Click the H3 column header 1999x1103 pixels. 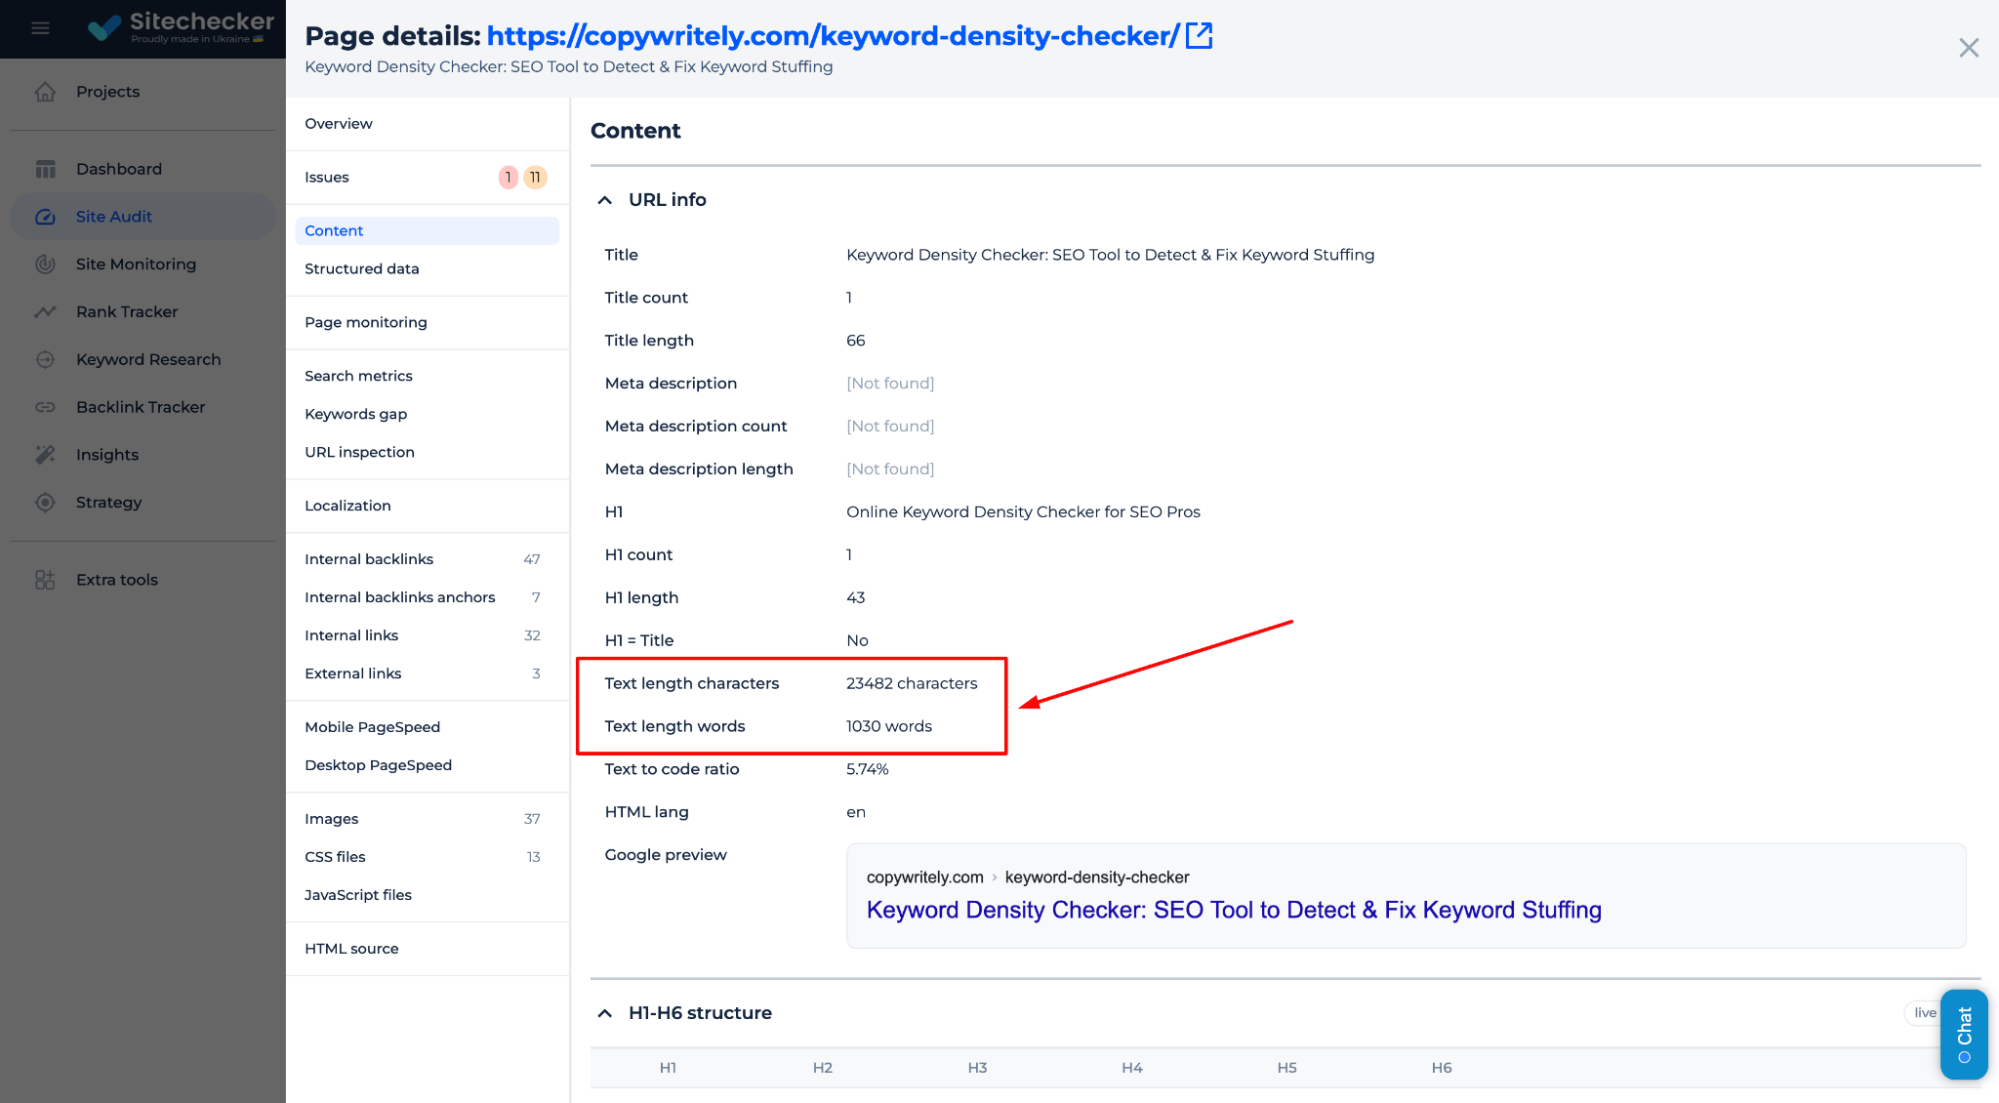tap(977, 1068)
